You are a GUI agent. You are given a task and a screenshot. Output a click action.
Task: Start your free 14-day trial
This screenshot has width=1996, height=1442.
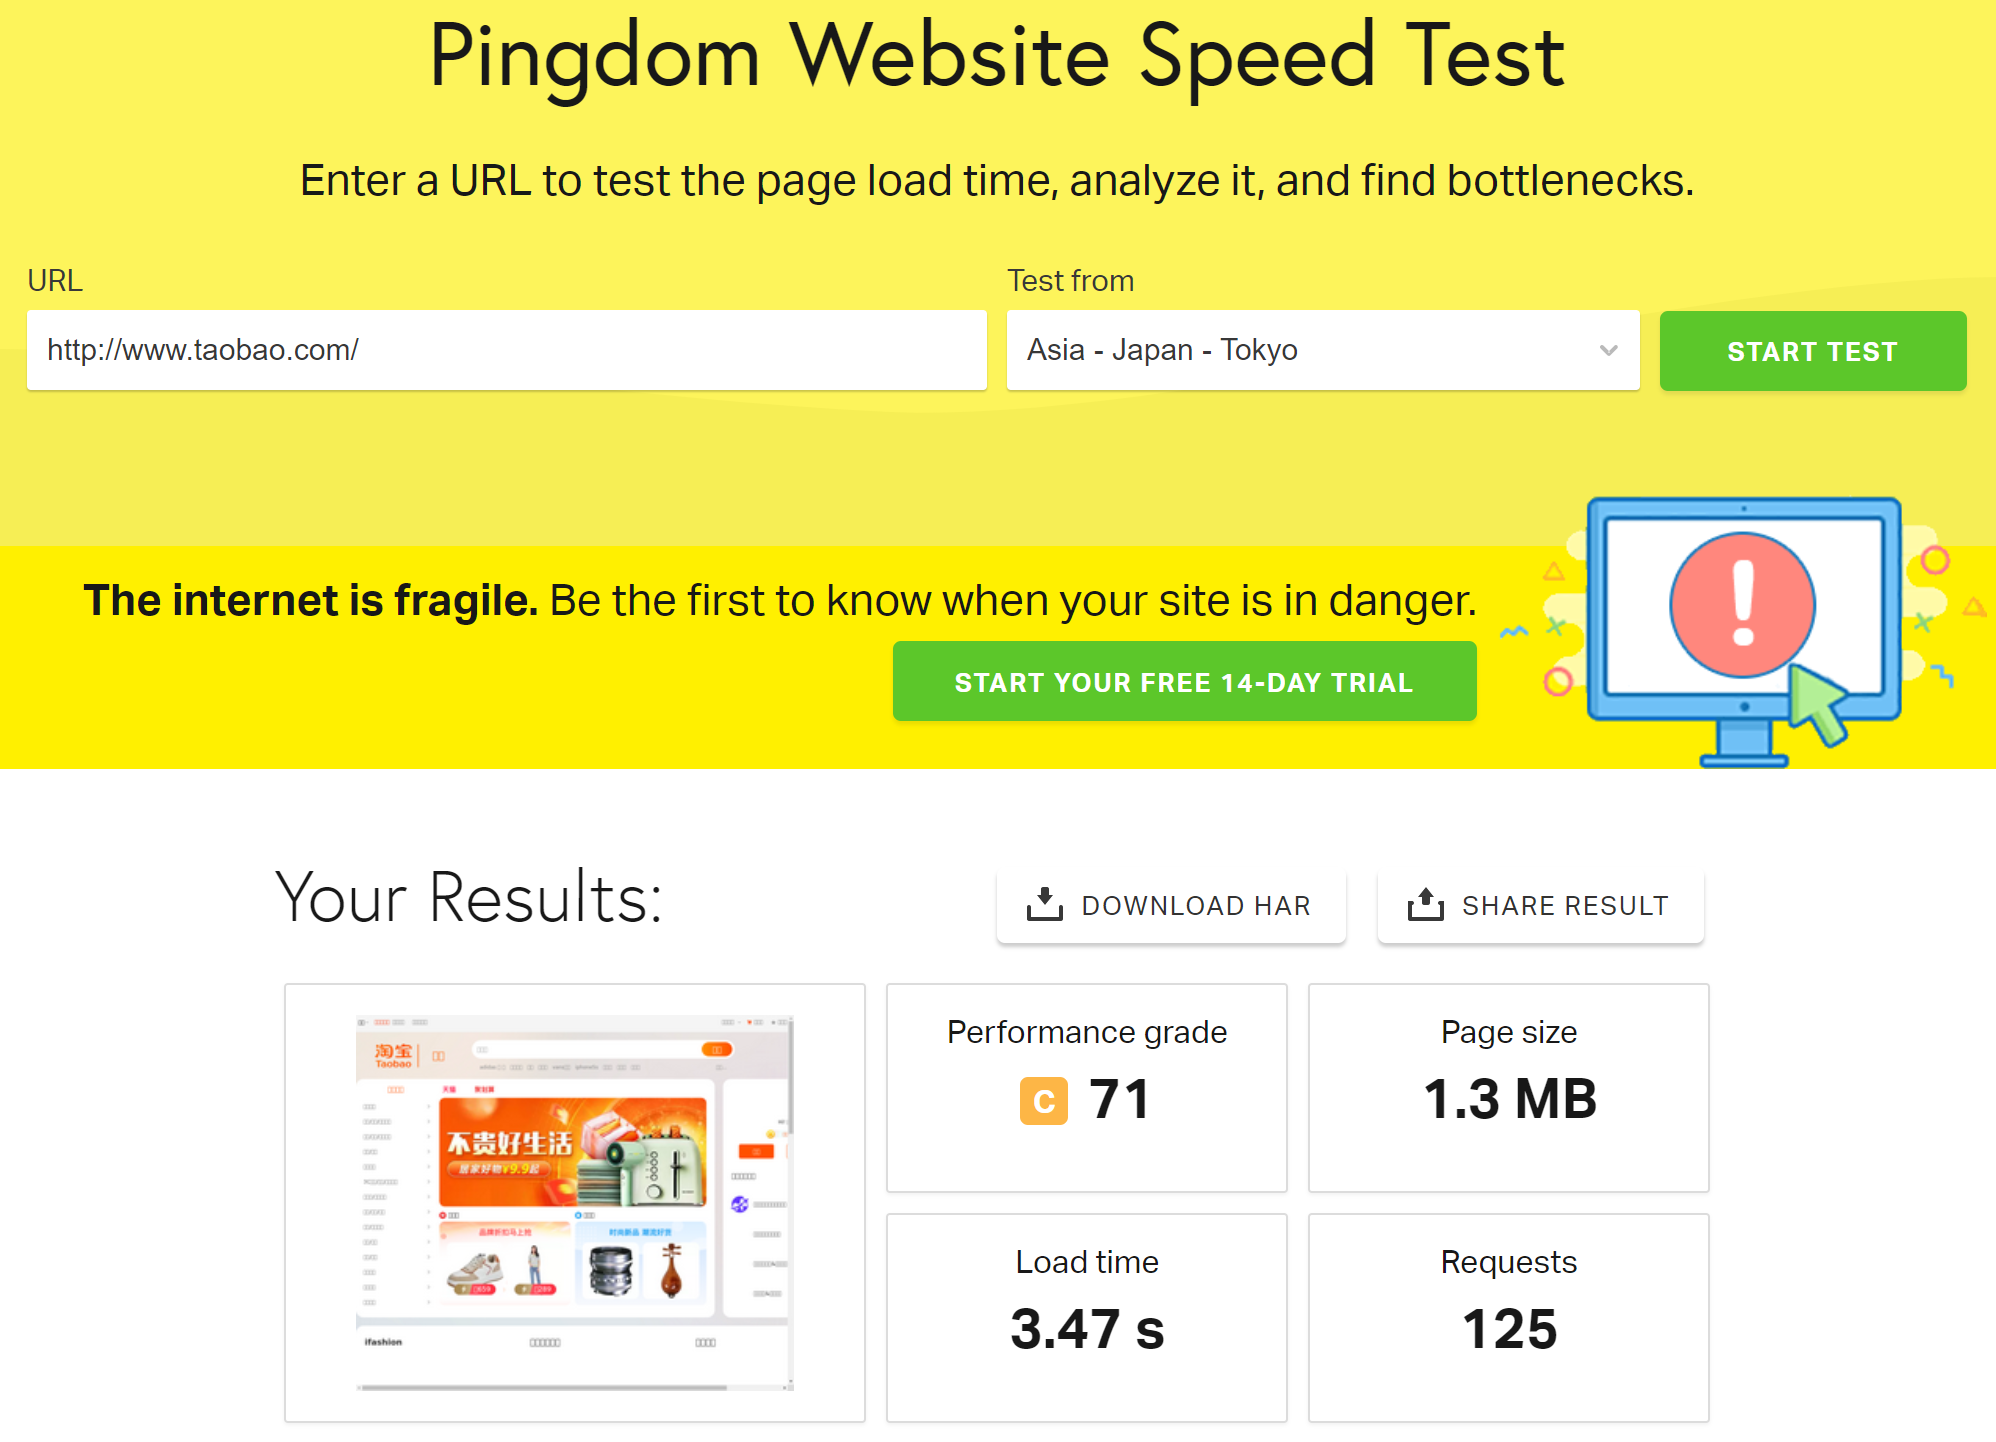pos(1184,682)
